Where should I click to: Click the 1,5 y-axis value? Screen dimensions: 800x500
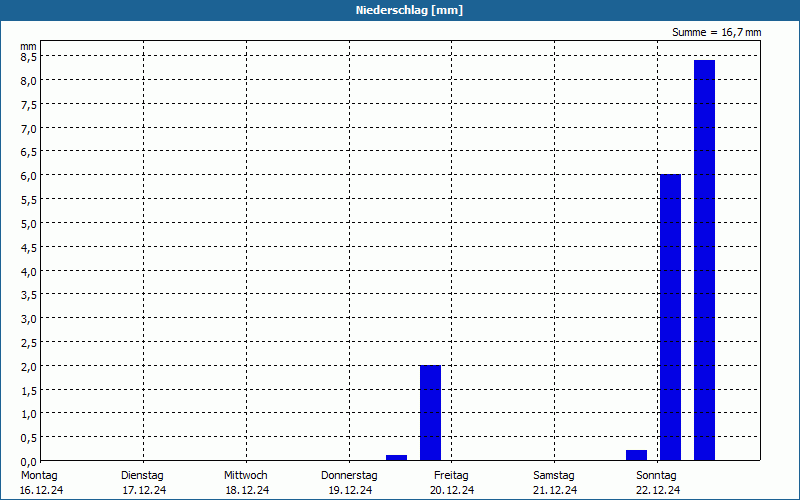[29, 390]
